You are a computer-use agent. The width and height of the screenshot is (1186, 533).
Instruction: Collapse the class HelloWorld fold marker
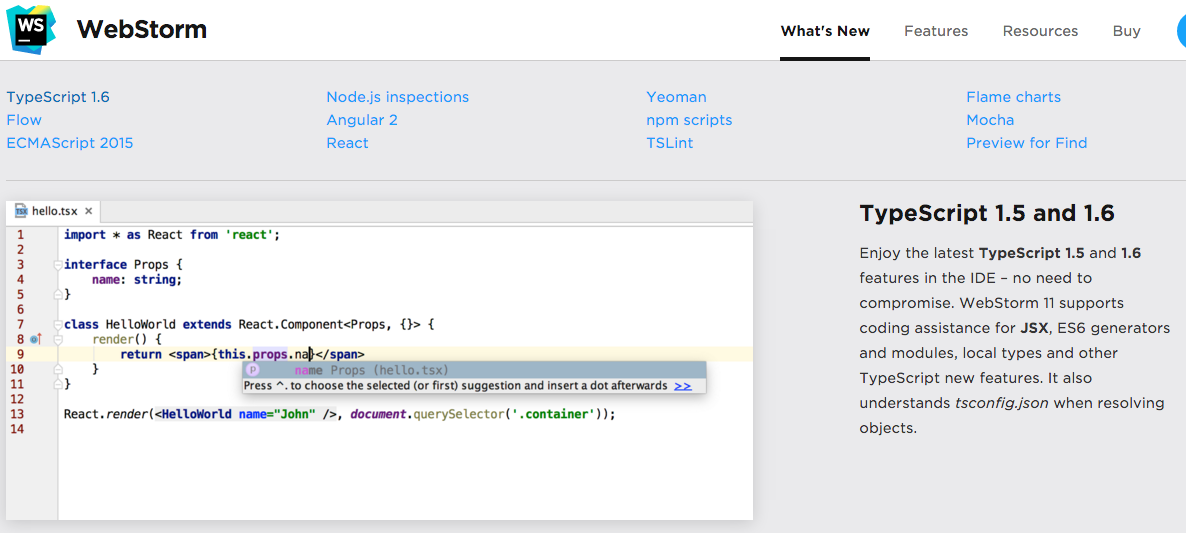pos(57,324)
